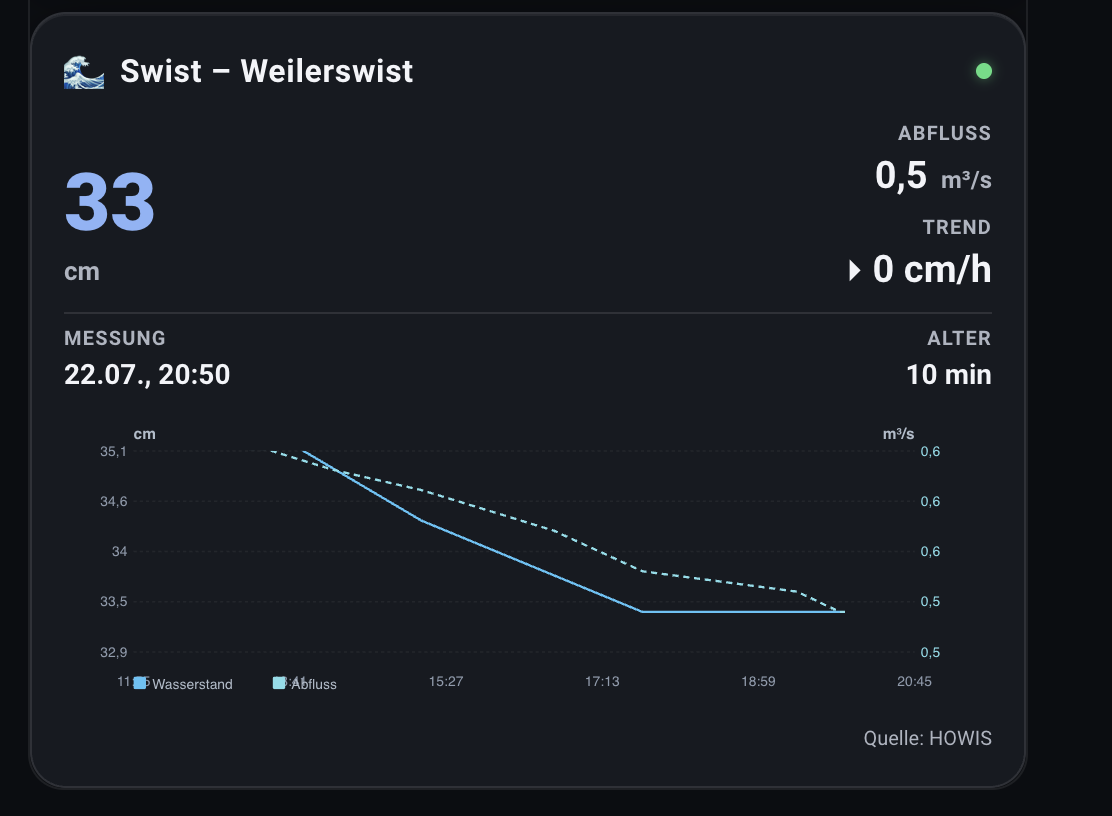1112x816 pixels.
Task: Click the solid line's endpoint on chart
Action: [844, 611]
